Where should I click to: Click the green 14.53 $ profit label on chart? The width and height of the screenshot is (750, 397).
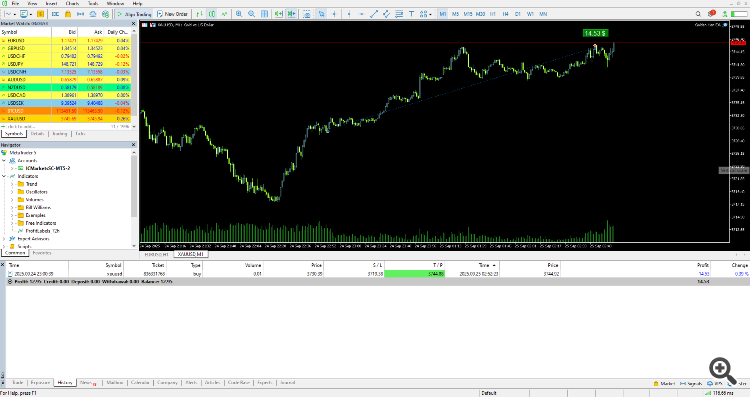[595, 33]
